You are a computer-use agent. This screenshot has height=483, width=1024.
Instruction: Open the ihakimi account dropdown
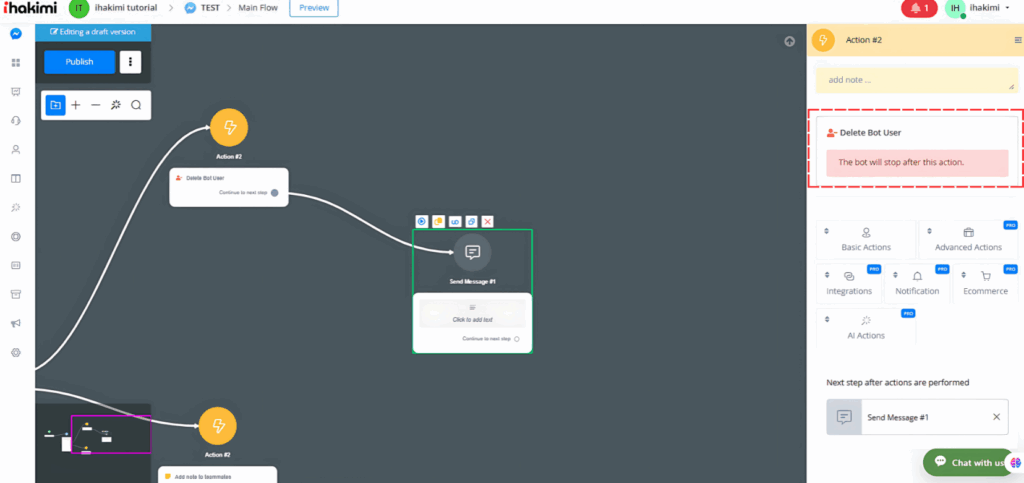(979, 9)
